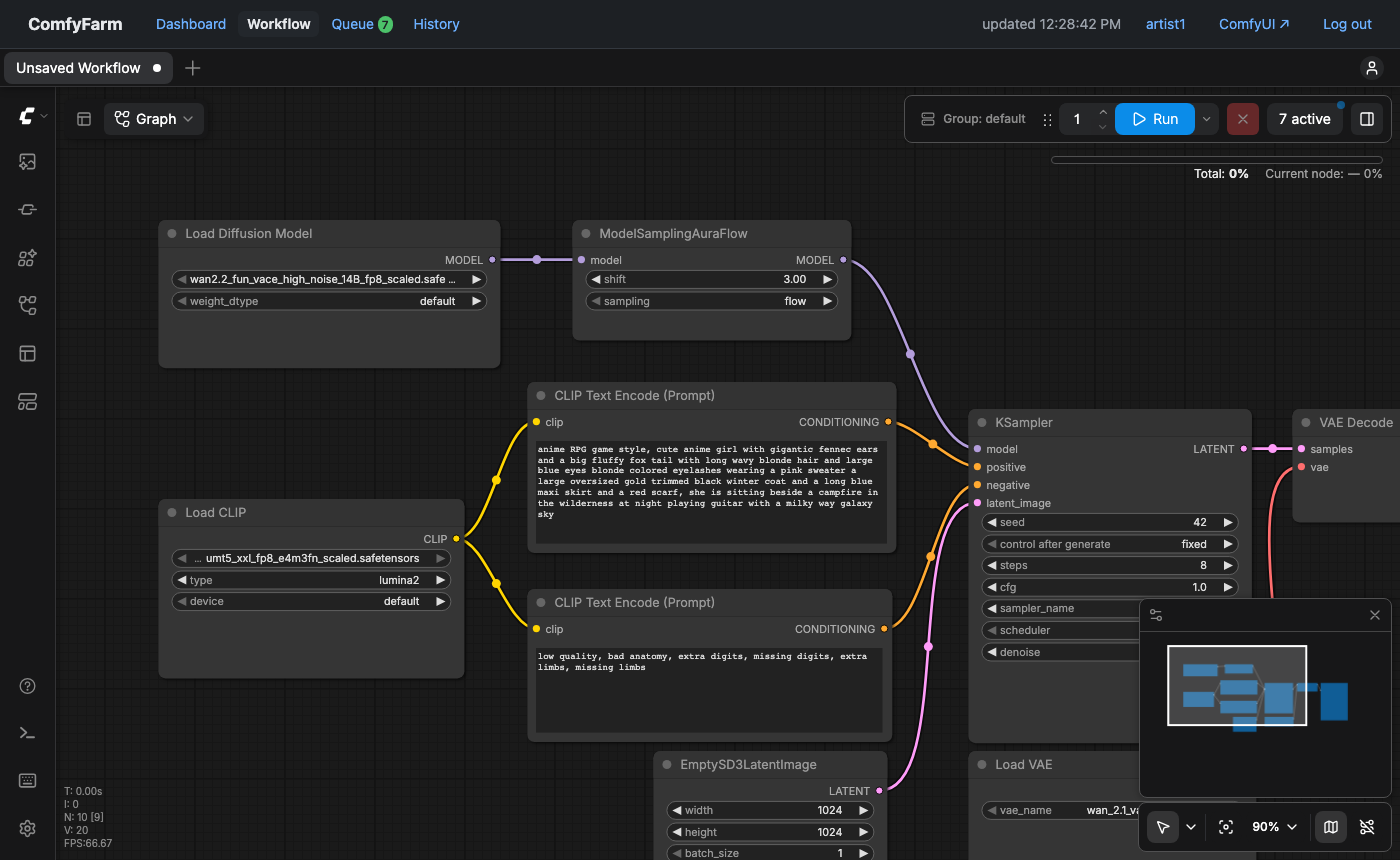Viewport: 1400px width, 860px height.
Task: Expand the Graph view dropdown
Action: pos(154,119)
